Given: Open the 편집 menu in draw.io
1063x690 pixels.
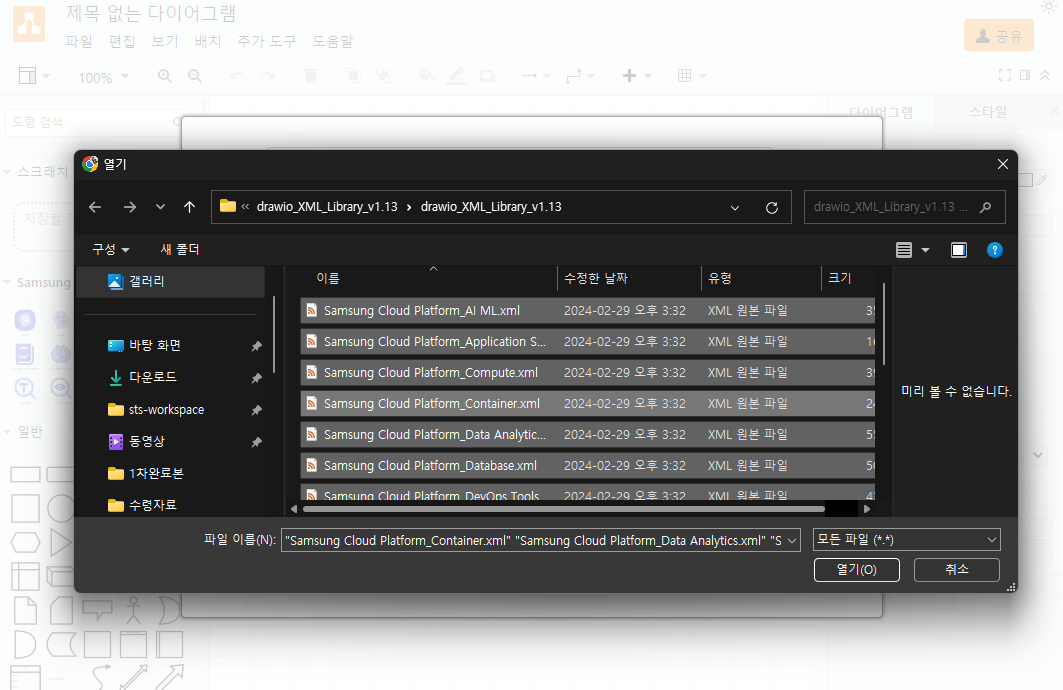Looking at the screenshot, I should click(122, 41).
